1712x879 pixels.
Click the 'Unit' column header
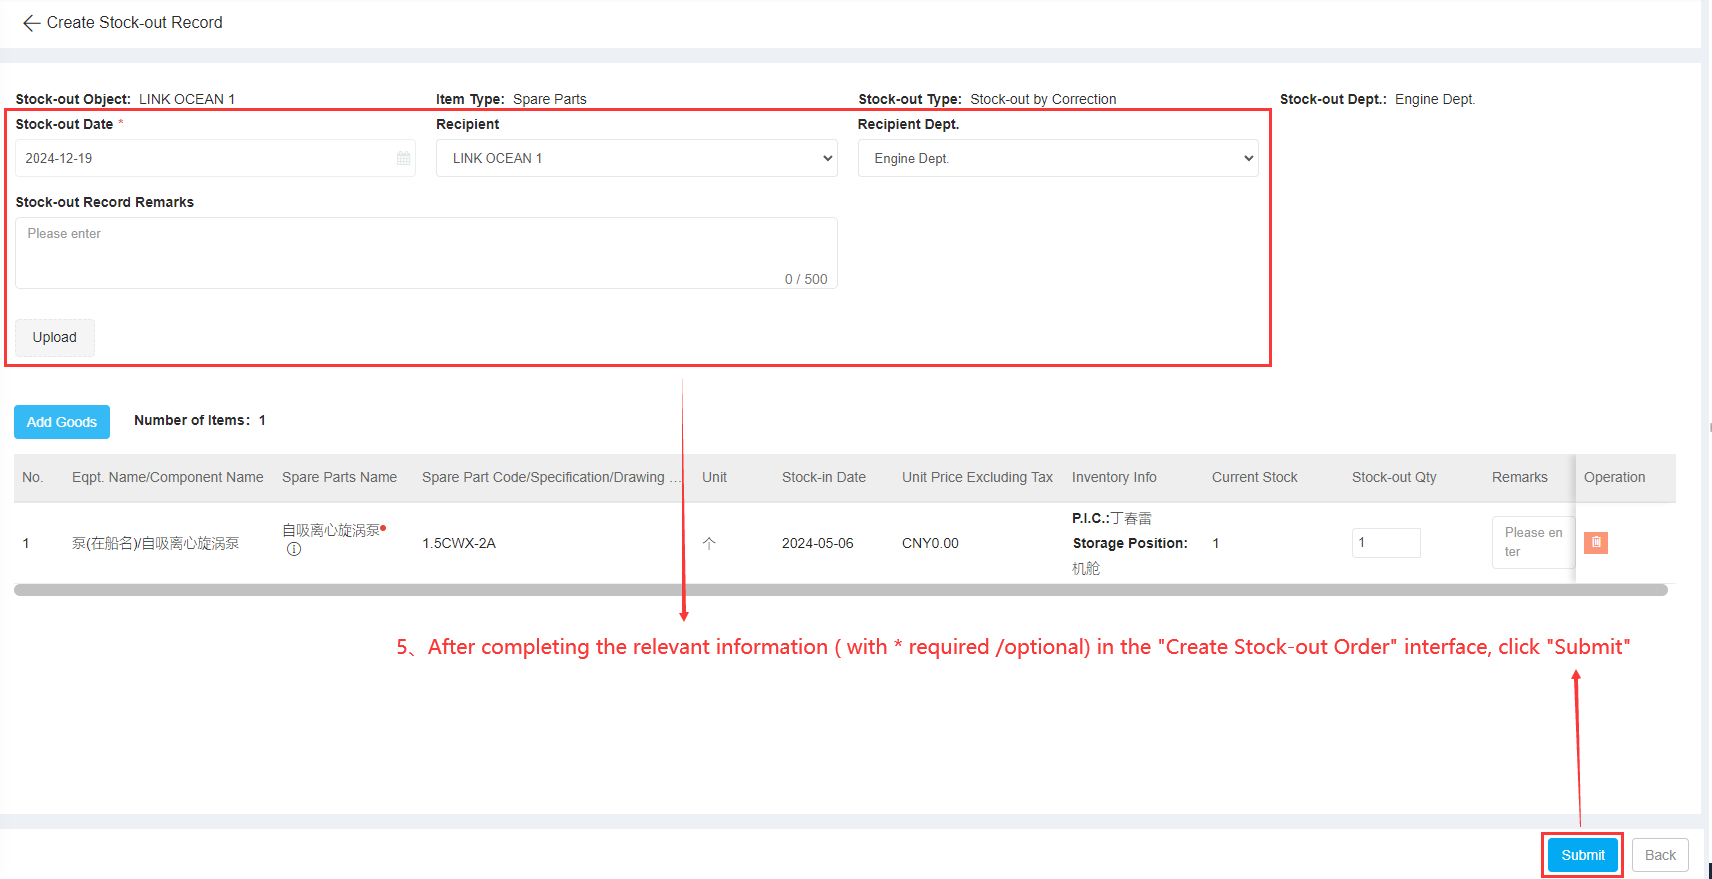coord(714,477)
